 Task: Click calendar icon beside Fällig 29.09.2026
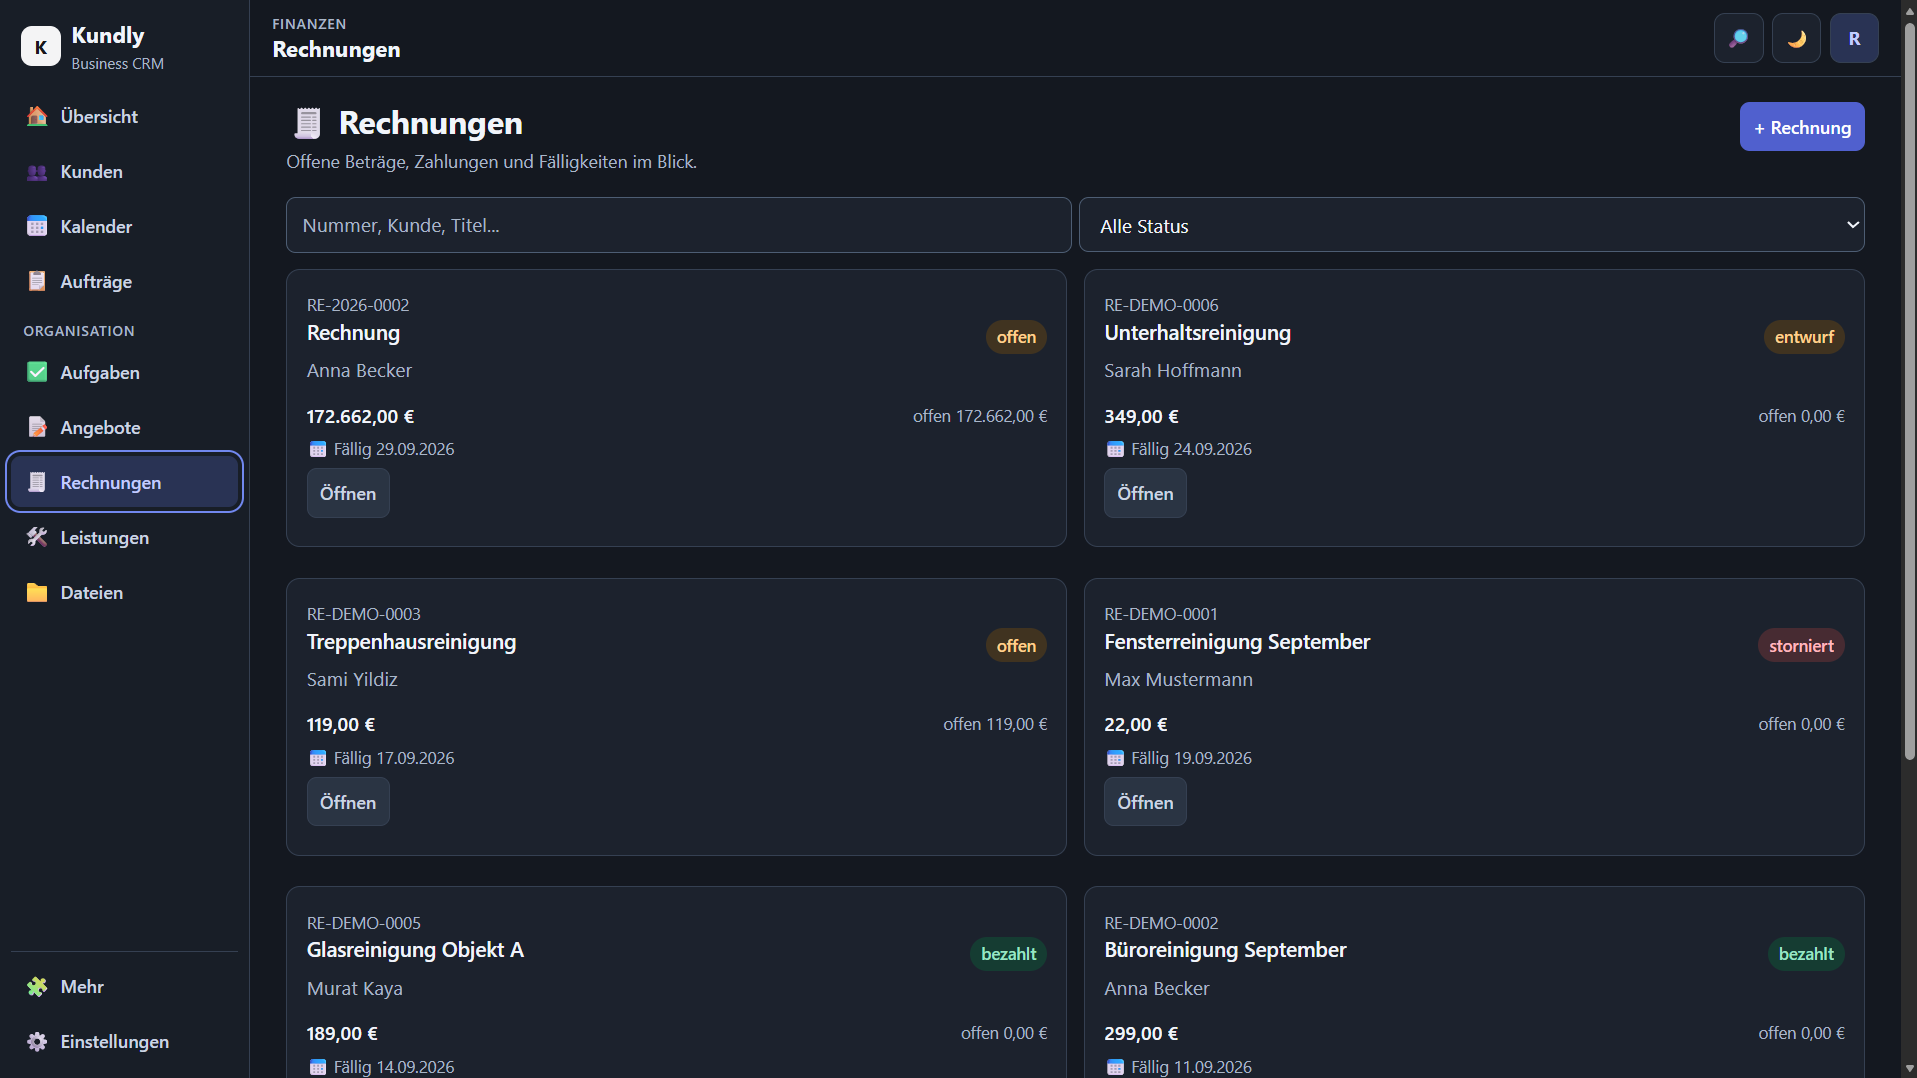tap(318, 450)
